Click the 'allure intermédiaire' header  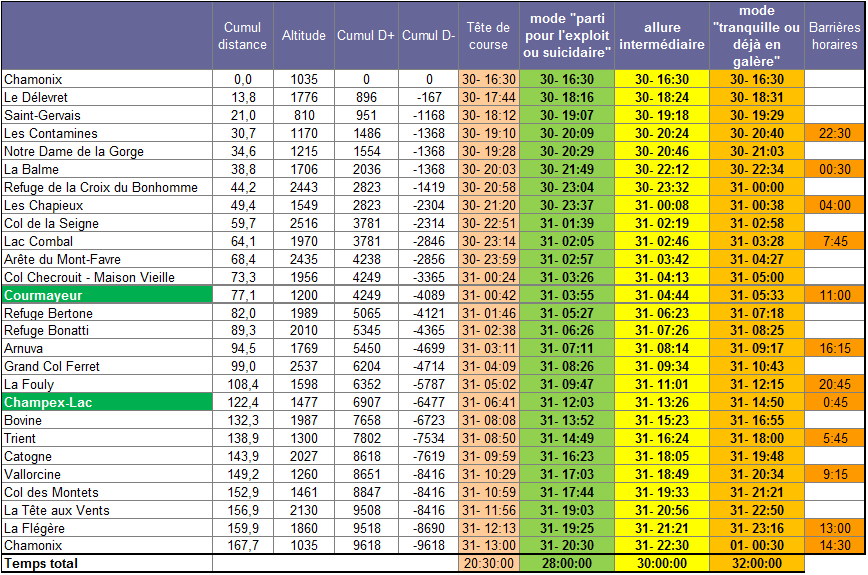pyautogui.click(x=662, y=36)
